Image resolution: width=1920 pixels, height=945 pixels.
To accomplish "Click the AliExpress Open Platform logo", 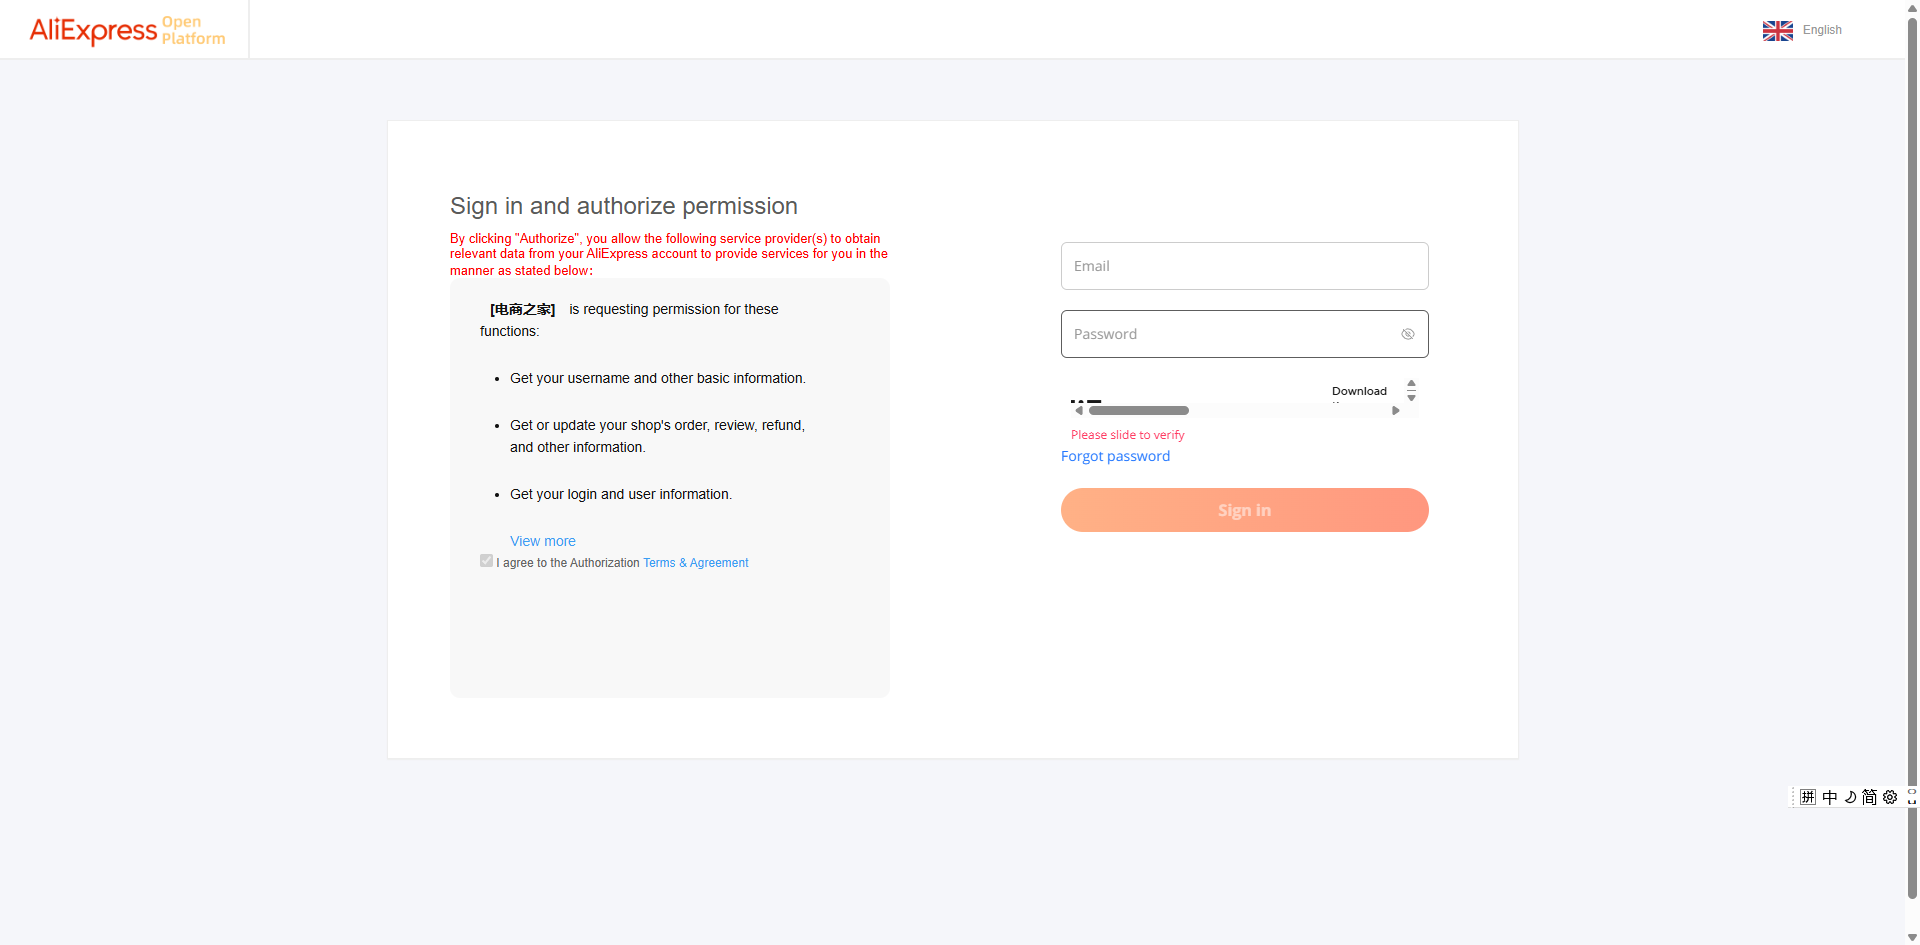I will point(127,30).
